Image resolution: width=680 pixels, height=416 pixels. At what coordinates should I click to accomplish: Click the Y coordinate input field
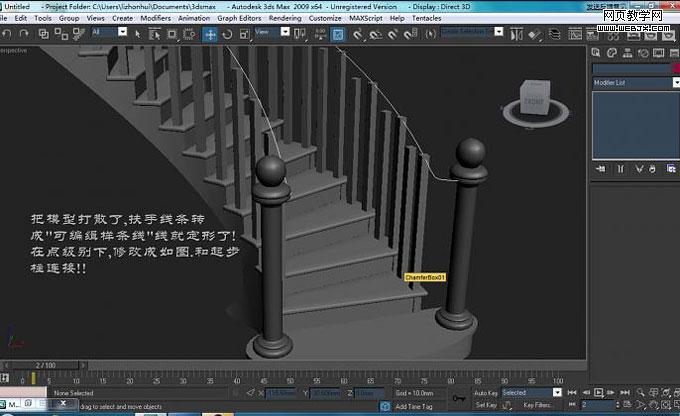325,393
